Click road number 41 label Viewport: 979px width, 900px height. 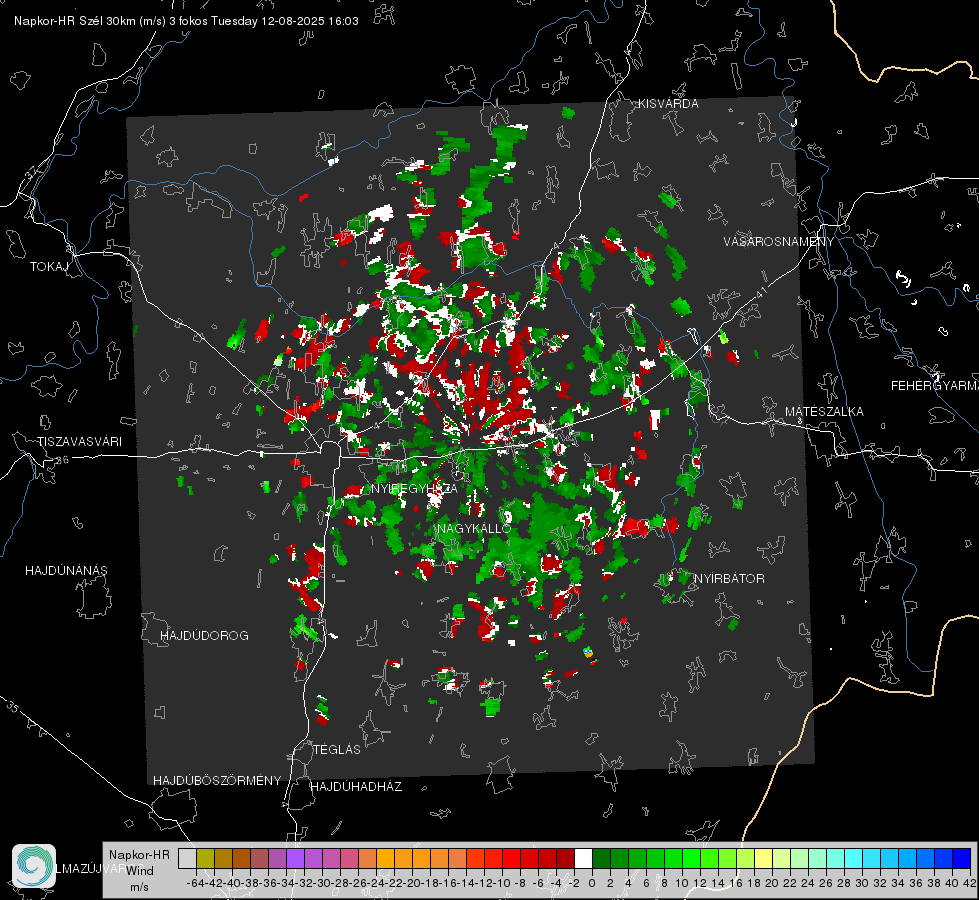pyautogui.click(x=761, y=290)
